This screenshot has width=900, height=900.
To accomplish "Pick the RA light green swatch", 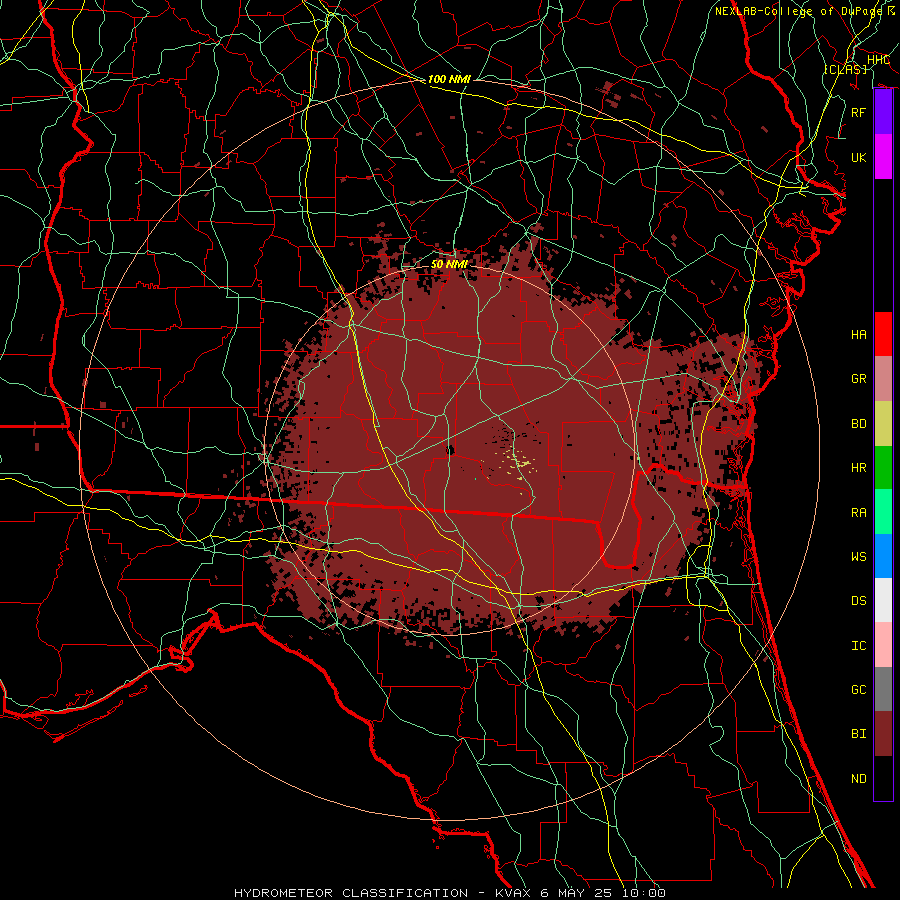I will (883, 511).
